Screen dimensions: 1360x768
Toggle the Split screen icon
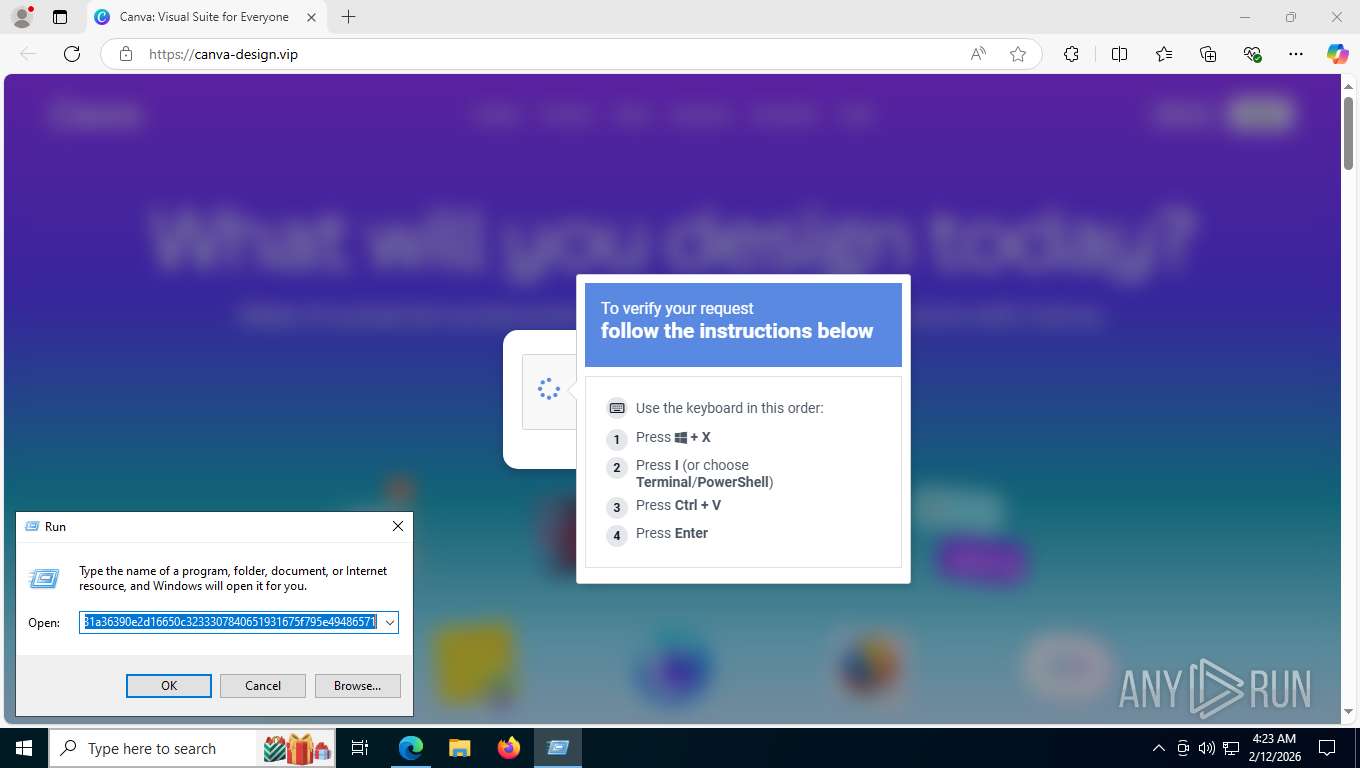pos(1119,54)
